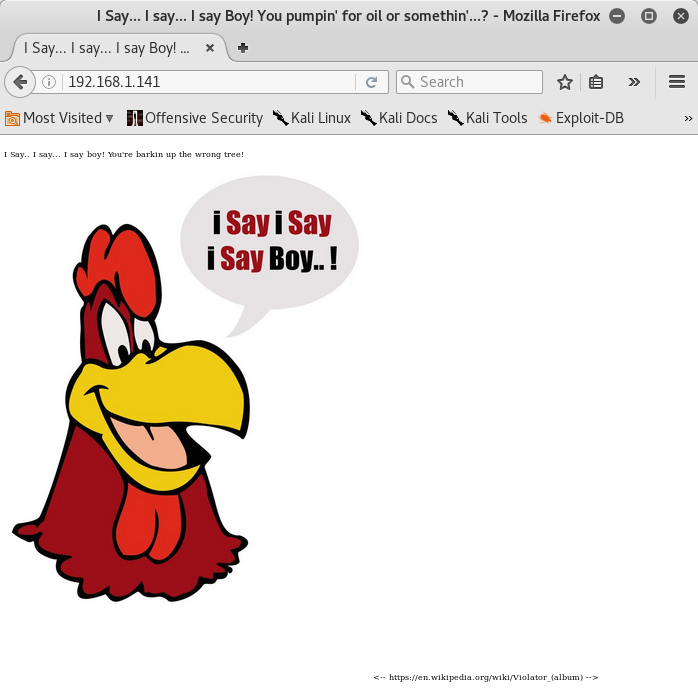Open the Offensive Security bookmark

point(195,118)
